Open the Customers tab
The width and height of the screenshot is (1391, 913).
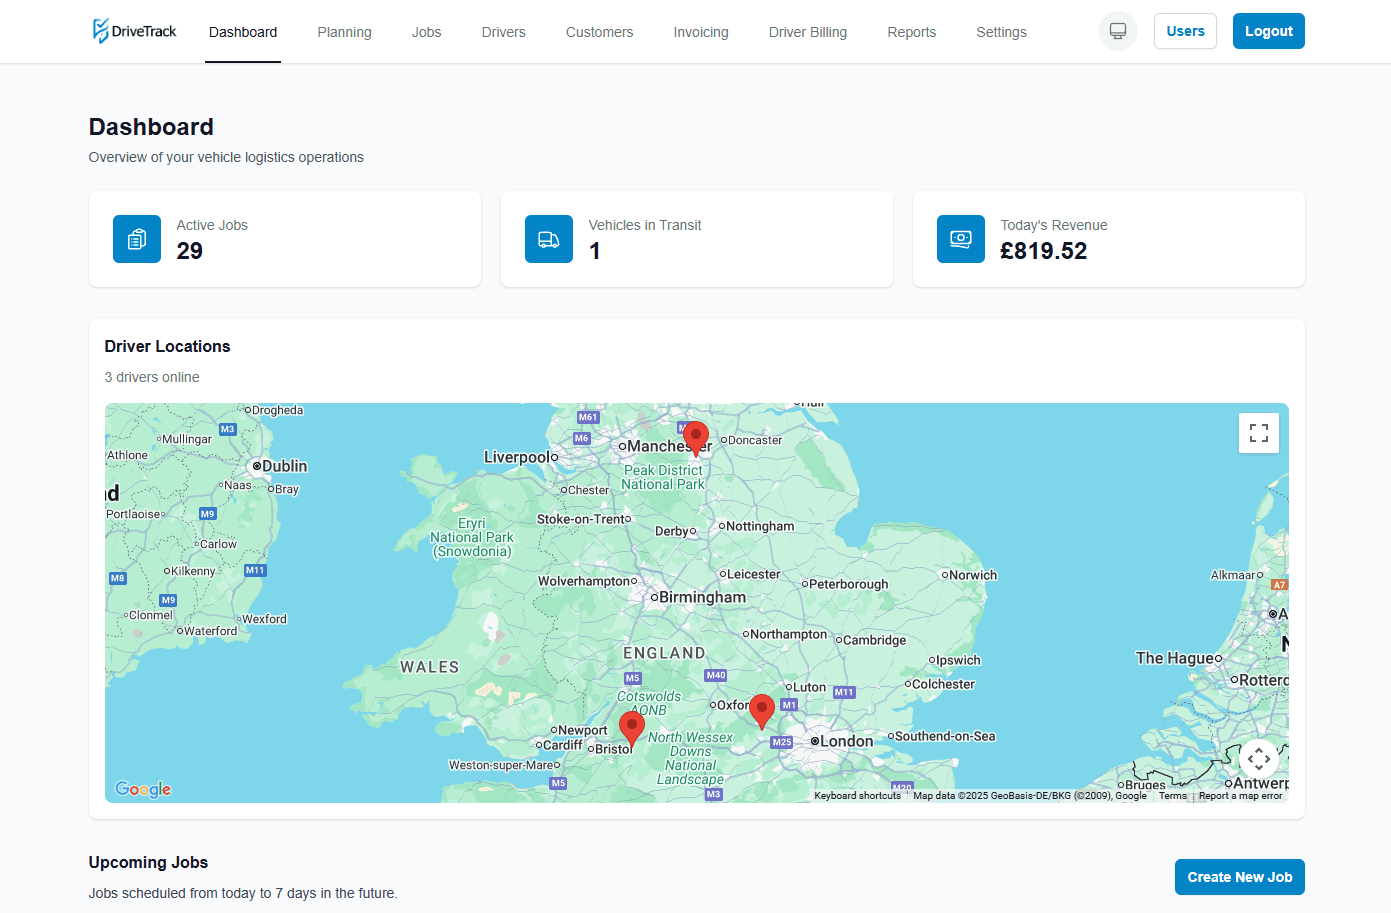tap(599, 32)
